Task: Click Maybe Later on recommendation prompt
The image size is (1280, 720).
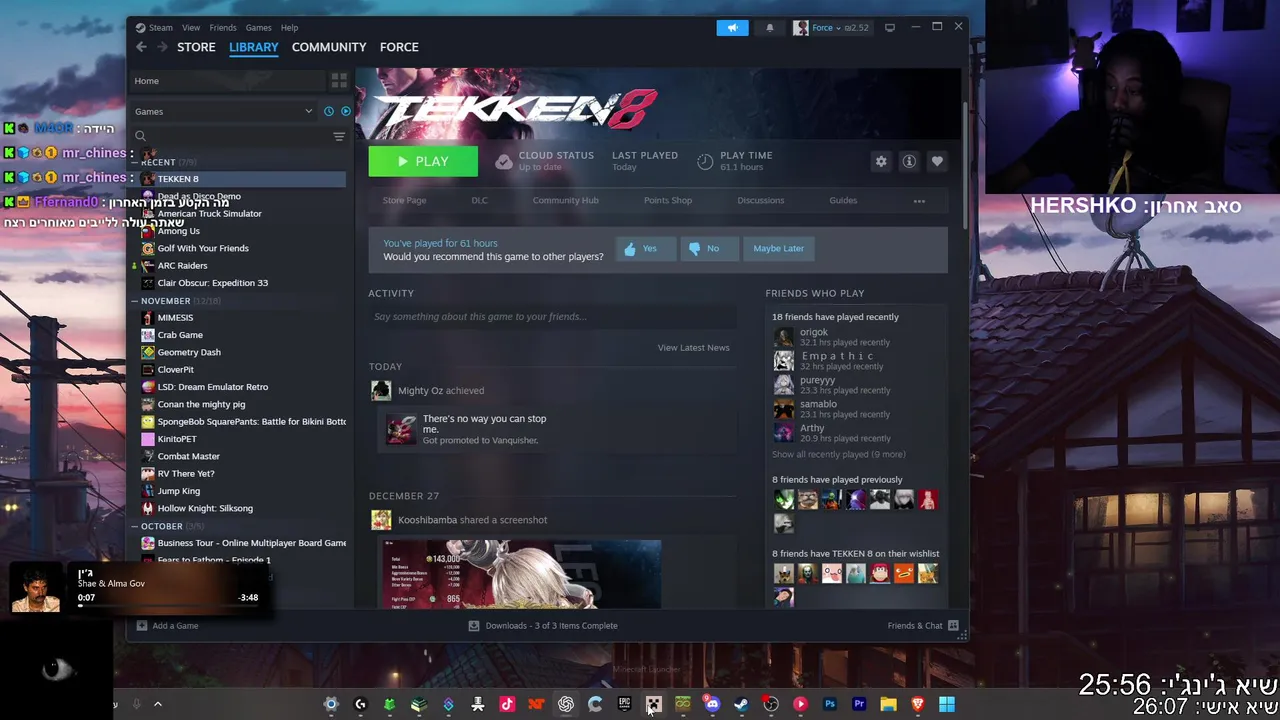Action: (779, 249)
